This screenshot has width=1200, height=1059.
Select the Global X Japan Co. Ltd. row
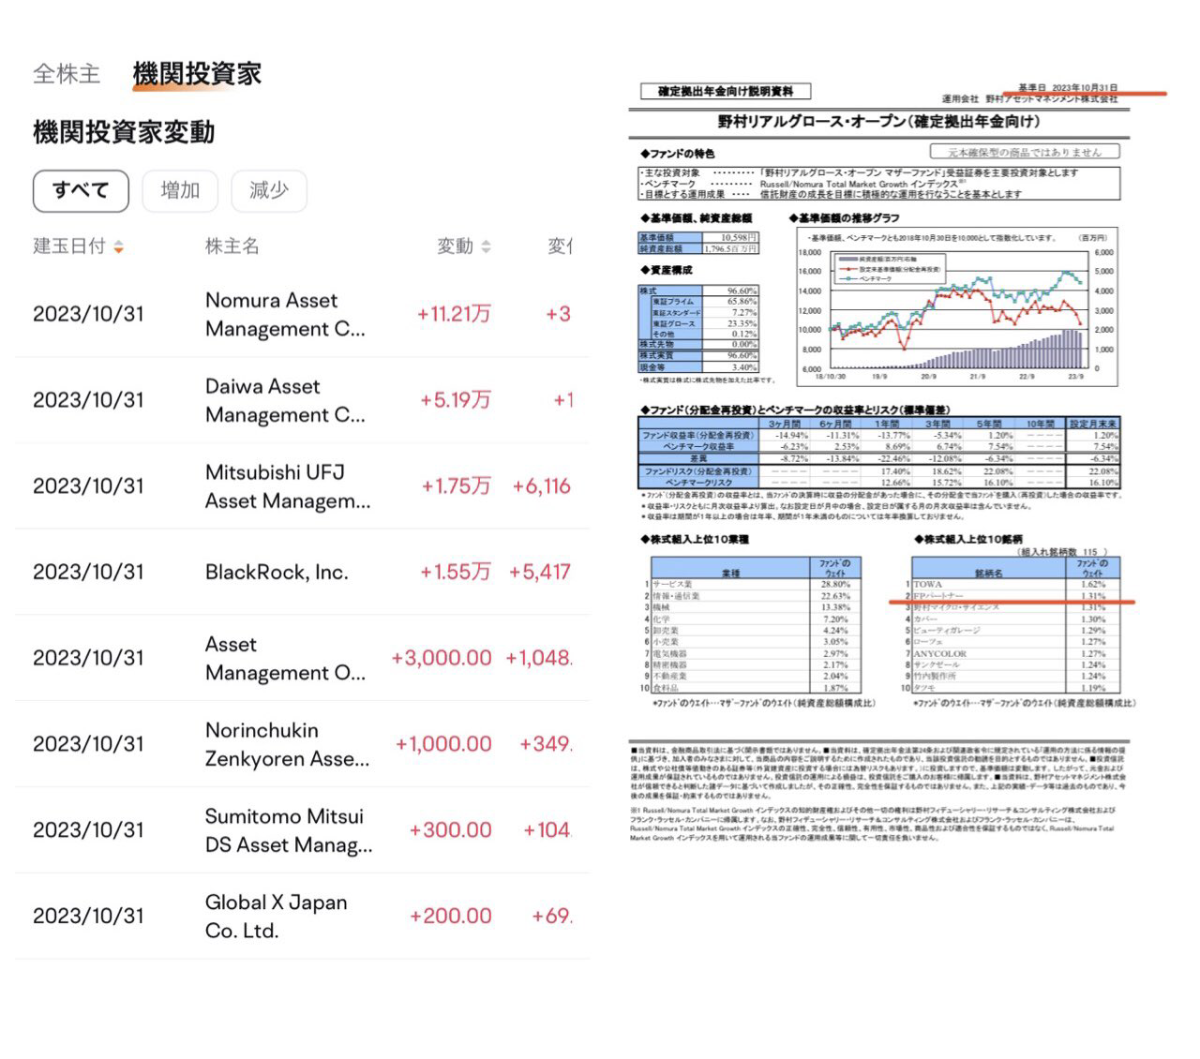[276, 916]
